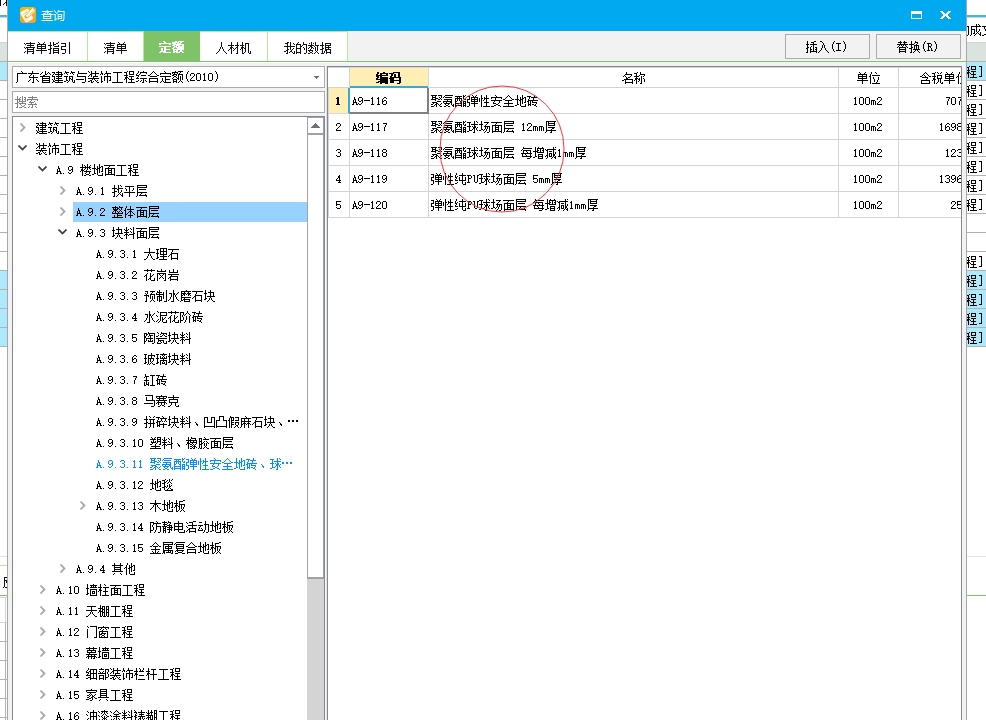Select A.9.3.14 防静电活动地板 item

click(164, 527)
